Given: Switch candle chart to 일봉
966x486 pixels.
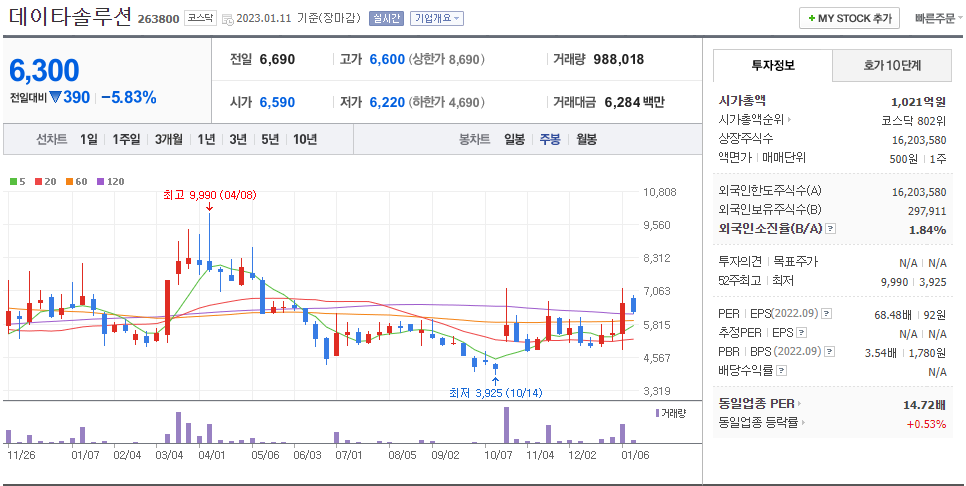Looking at the screenshot, I should pyautogui.click(x=514, y=140).
